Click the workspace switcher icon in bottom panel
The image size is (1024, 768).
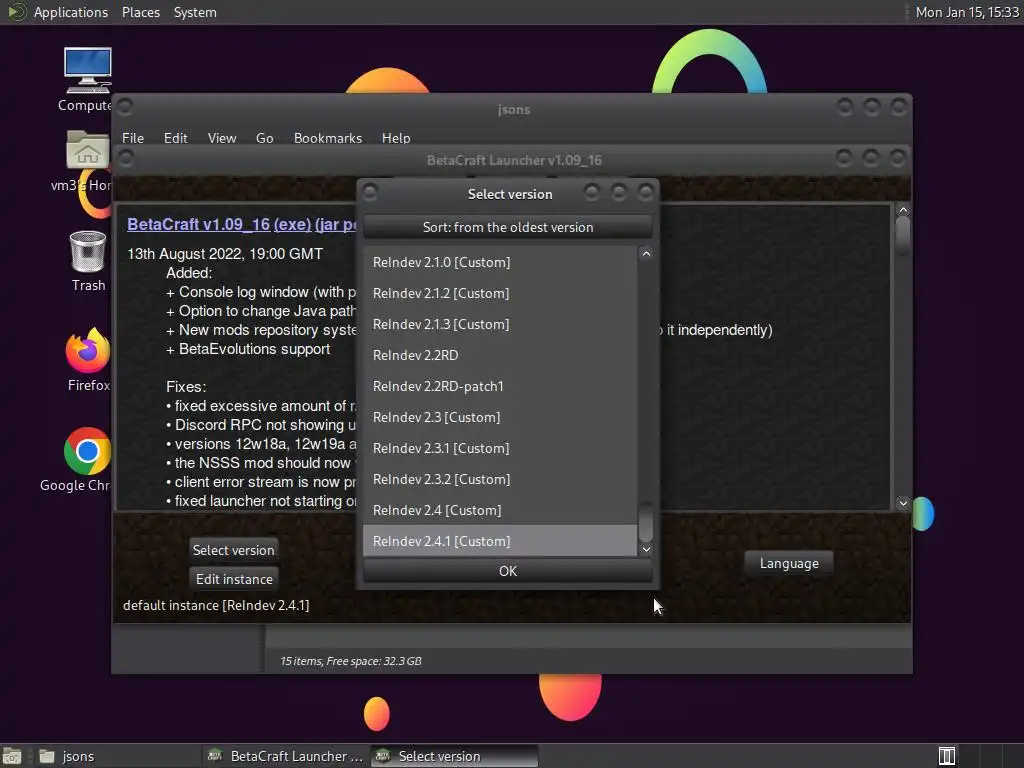[x=946, y=756]
